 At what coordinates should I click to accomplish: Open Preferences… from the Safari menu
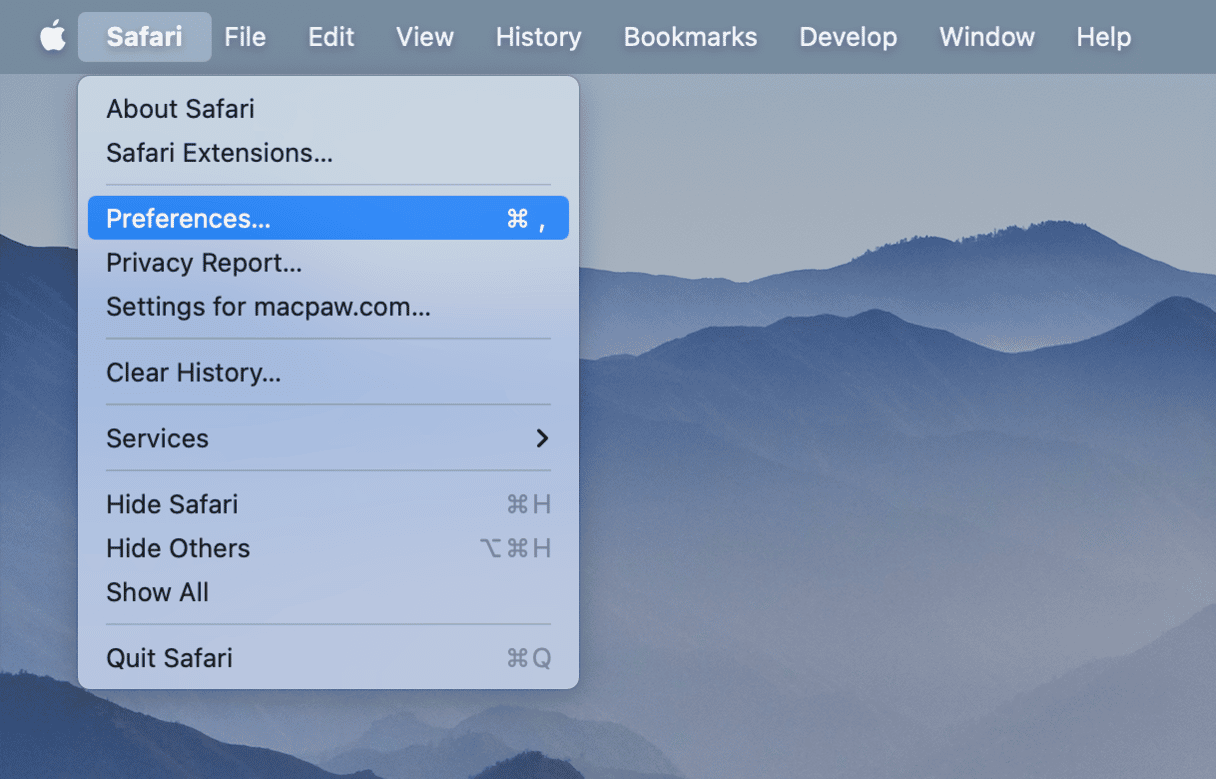pos(188,218)
